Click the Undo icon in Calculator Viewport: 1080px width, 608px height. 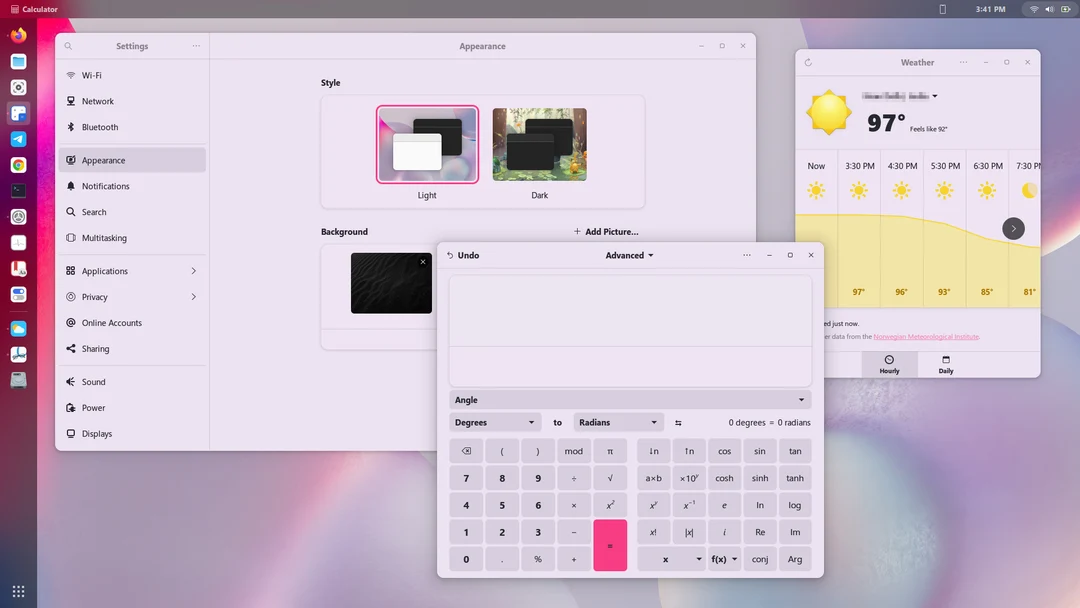[x=451, y=255]
